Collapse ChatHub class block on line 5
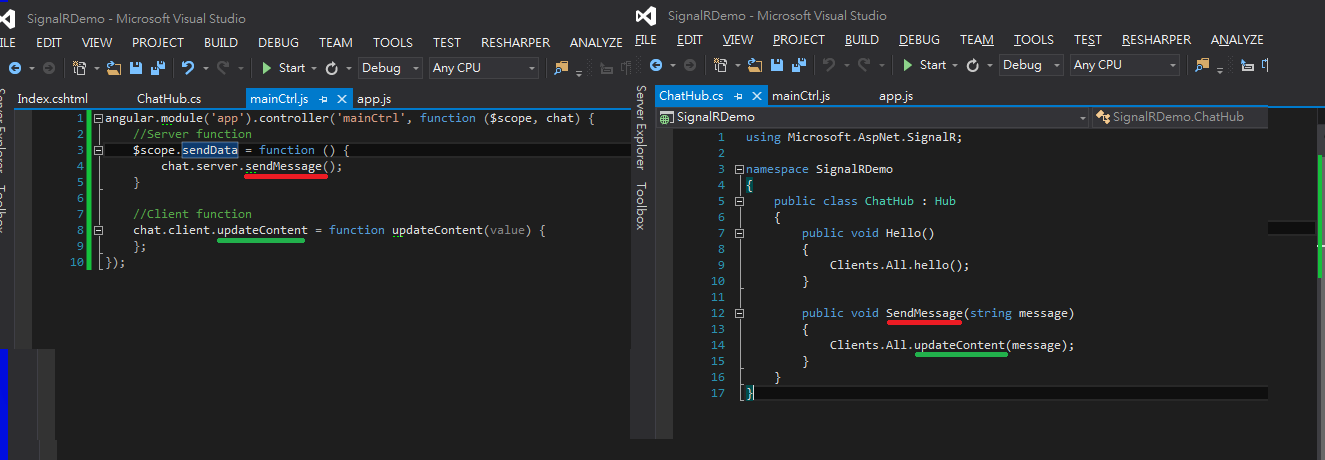 739,201
